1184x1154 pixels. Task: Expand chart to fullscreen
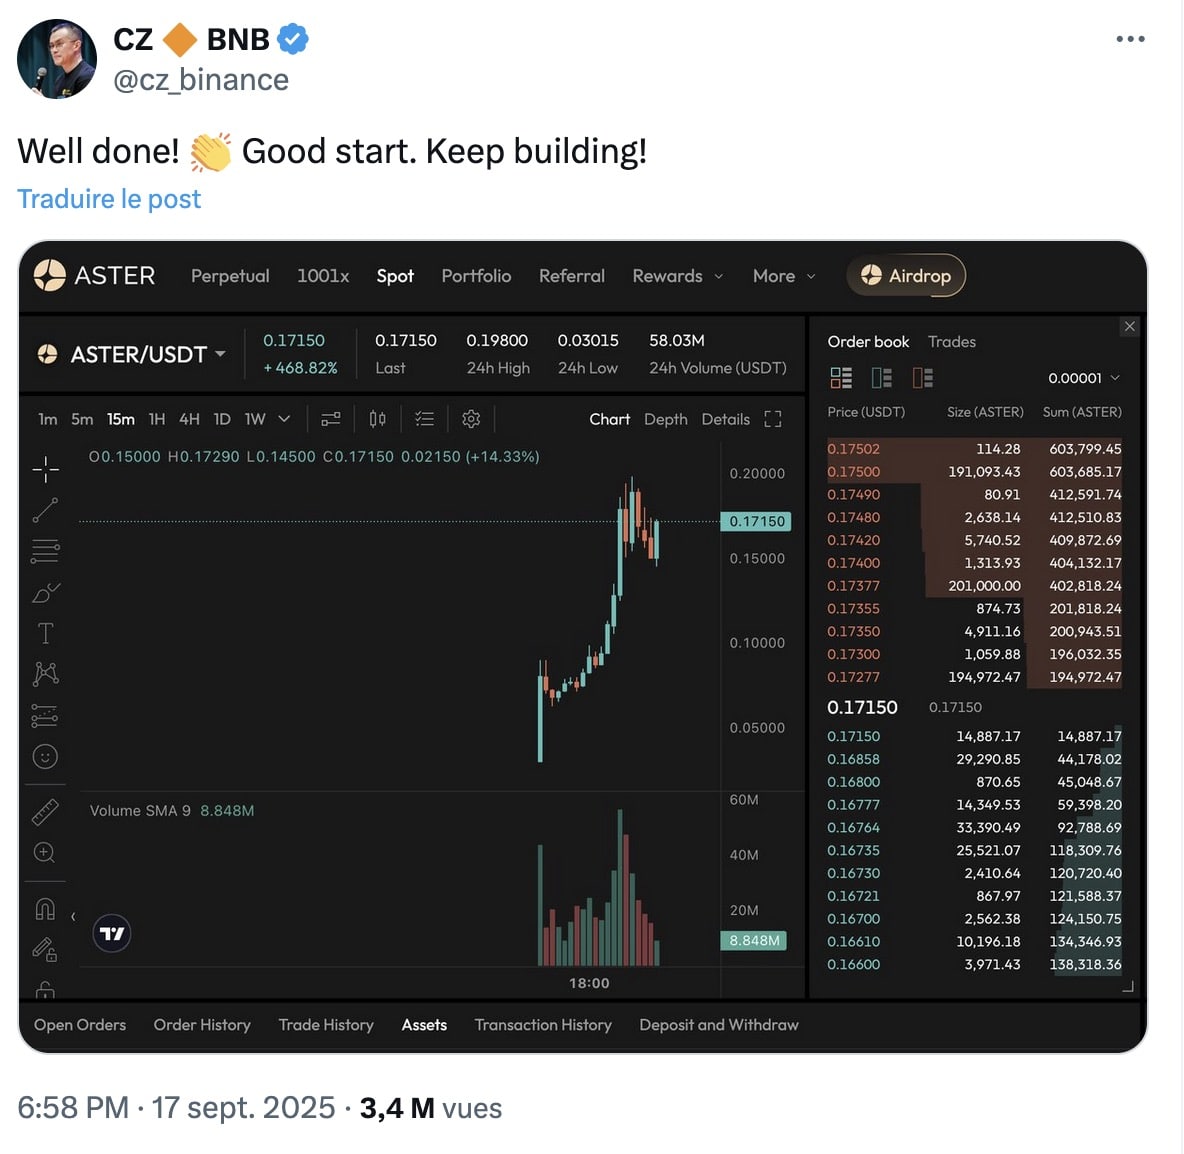coord(773,419)
